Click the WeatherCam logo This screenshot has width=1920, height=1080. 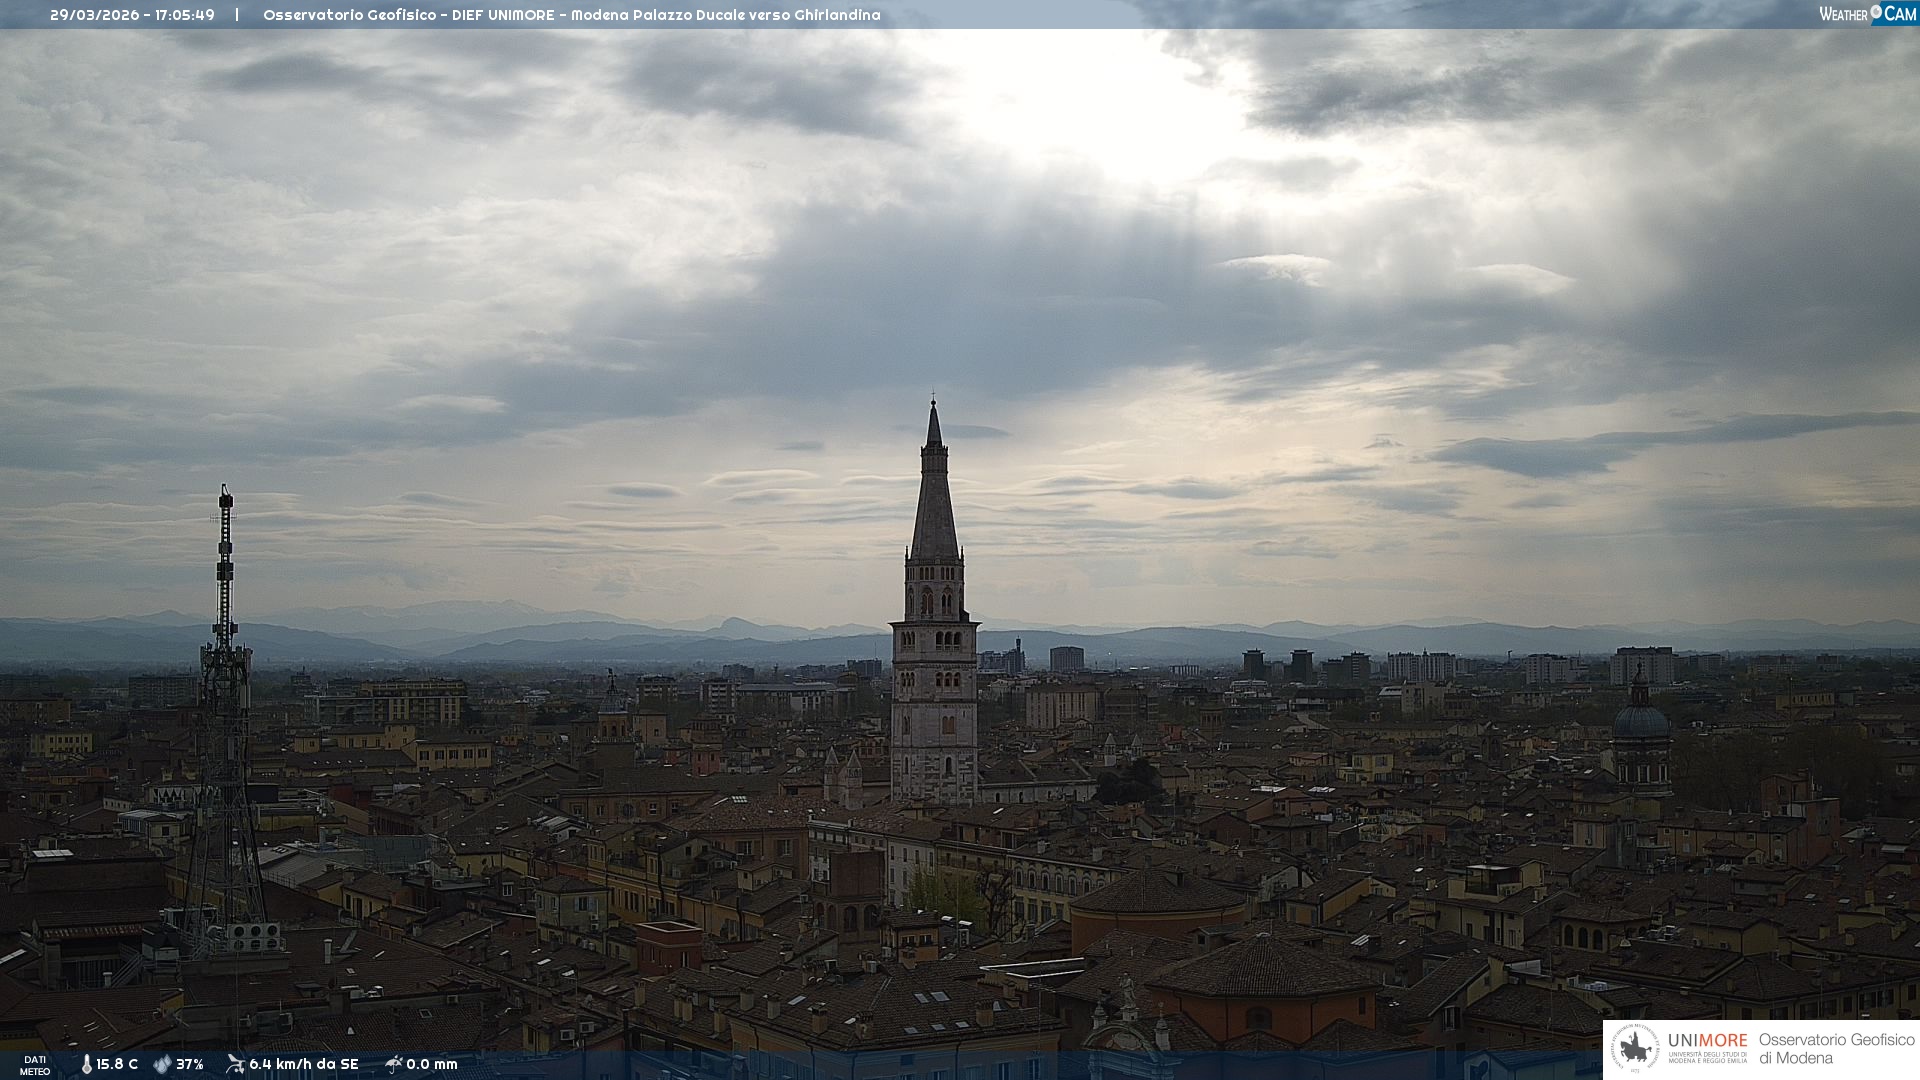1867,14
